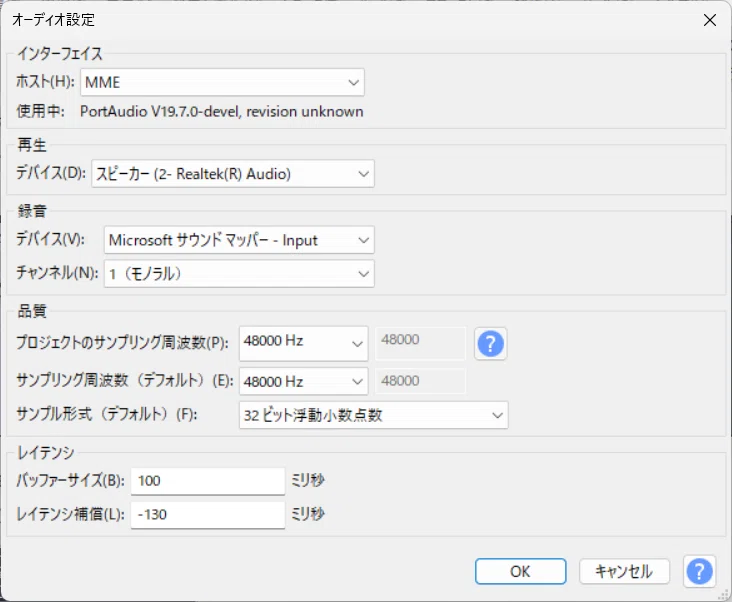The height and width of the screenshot is (602, 732).
Task: Click the OK button
Action: point(521,571)
